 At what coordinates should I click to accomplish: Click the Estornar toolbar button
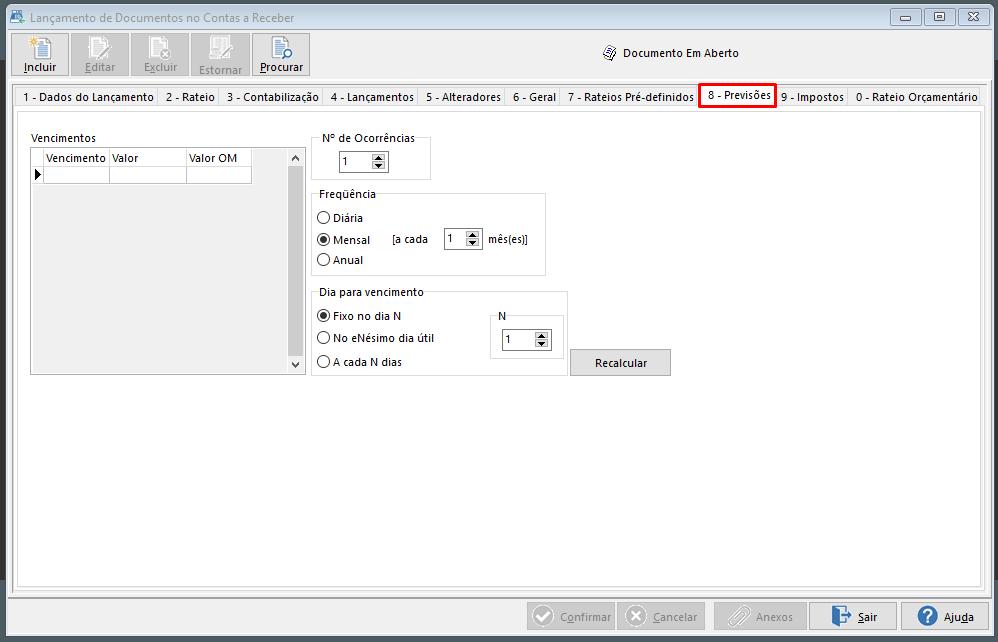[x=220, y=55]
